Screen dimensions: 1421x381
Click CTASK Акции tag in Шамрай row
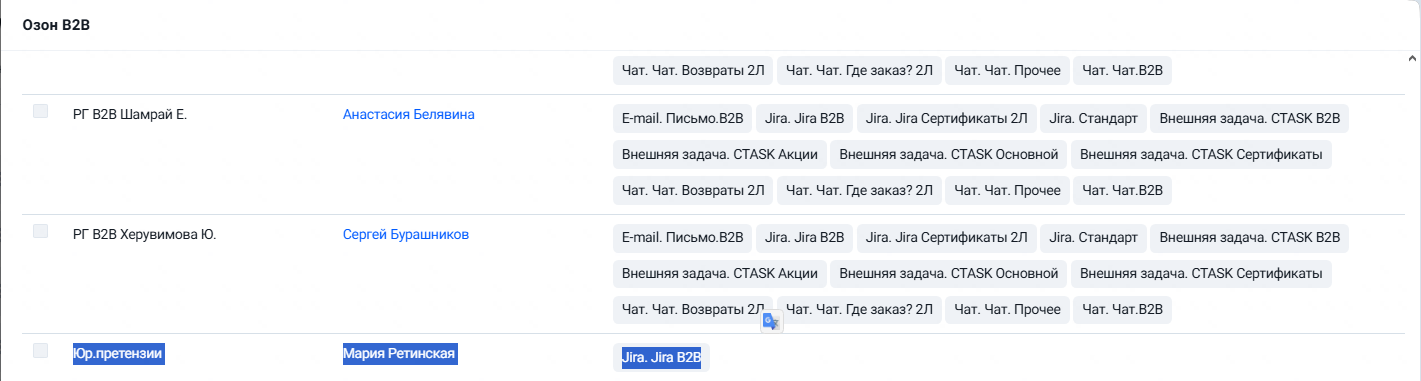click(720, 154)
